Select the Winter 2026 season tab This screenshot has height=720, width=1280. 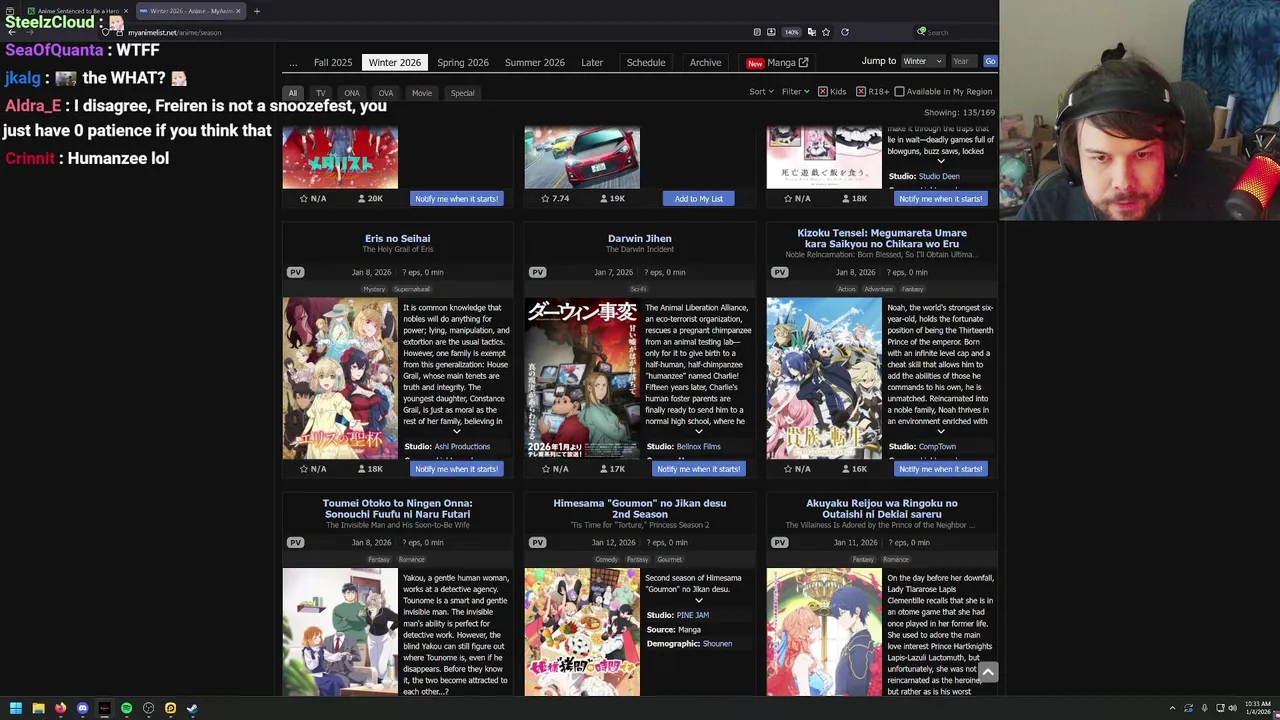coord(395,62)
